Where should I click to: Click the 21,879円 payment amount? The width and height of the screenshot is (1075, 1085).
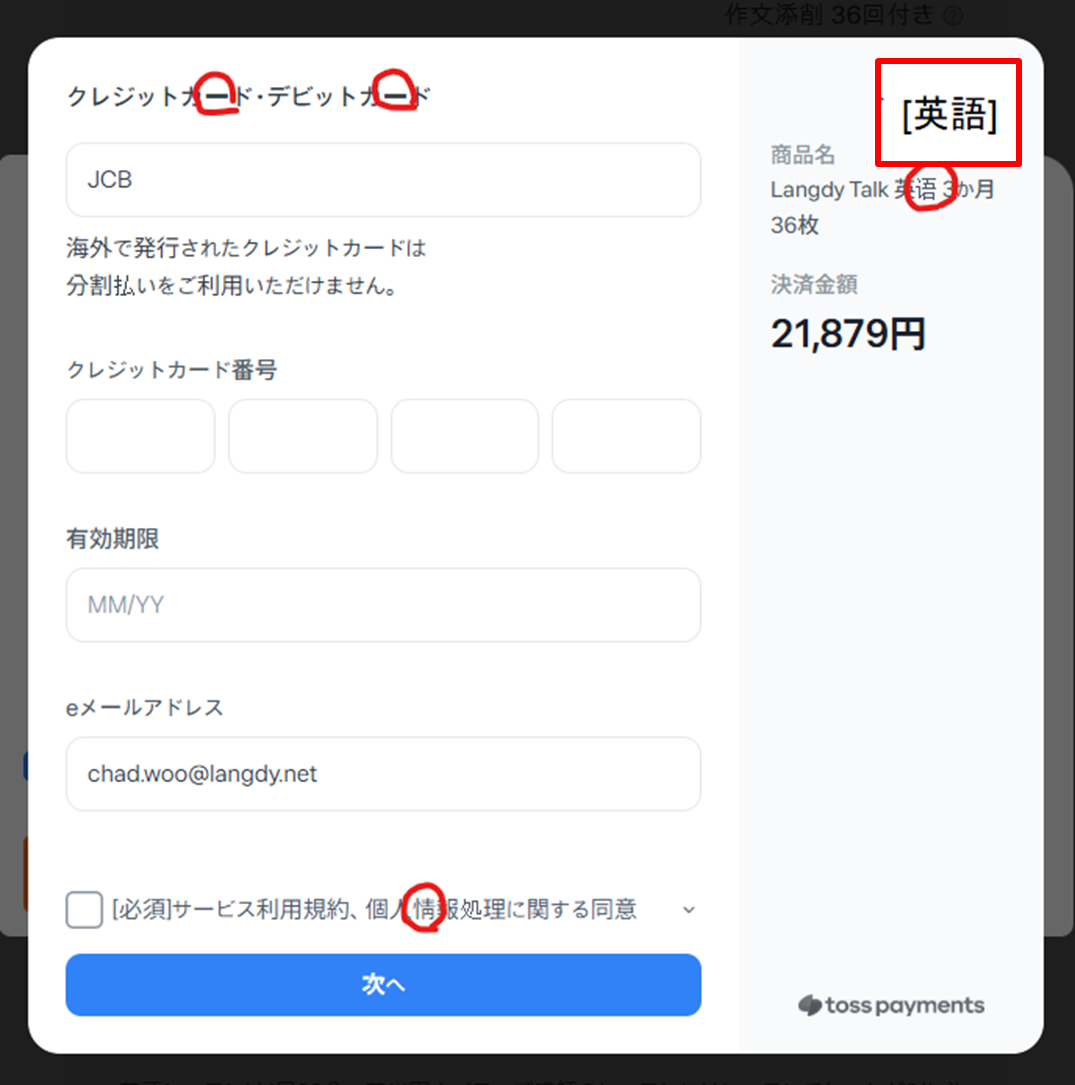(x=848, y=334)
